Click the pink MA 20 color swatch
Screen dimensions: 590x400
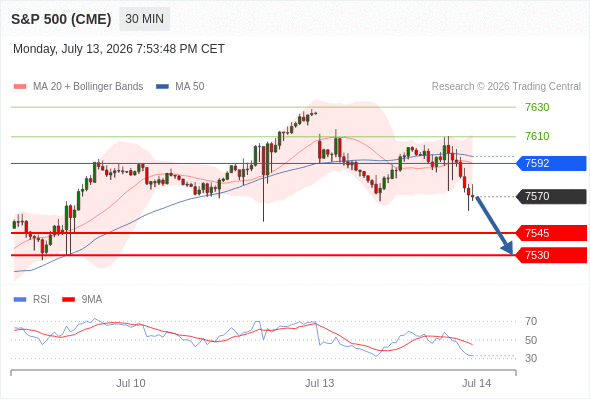[x=20, y=87]
